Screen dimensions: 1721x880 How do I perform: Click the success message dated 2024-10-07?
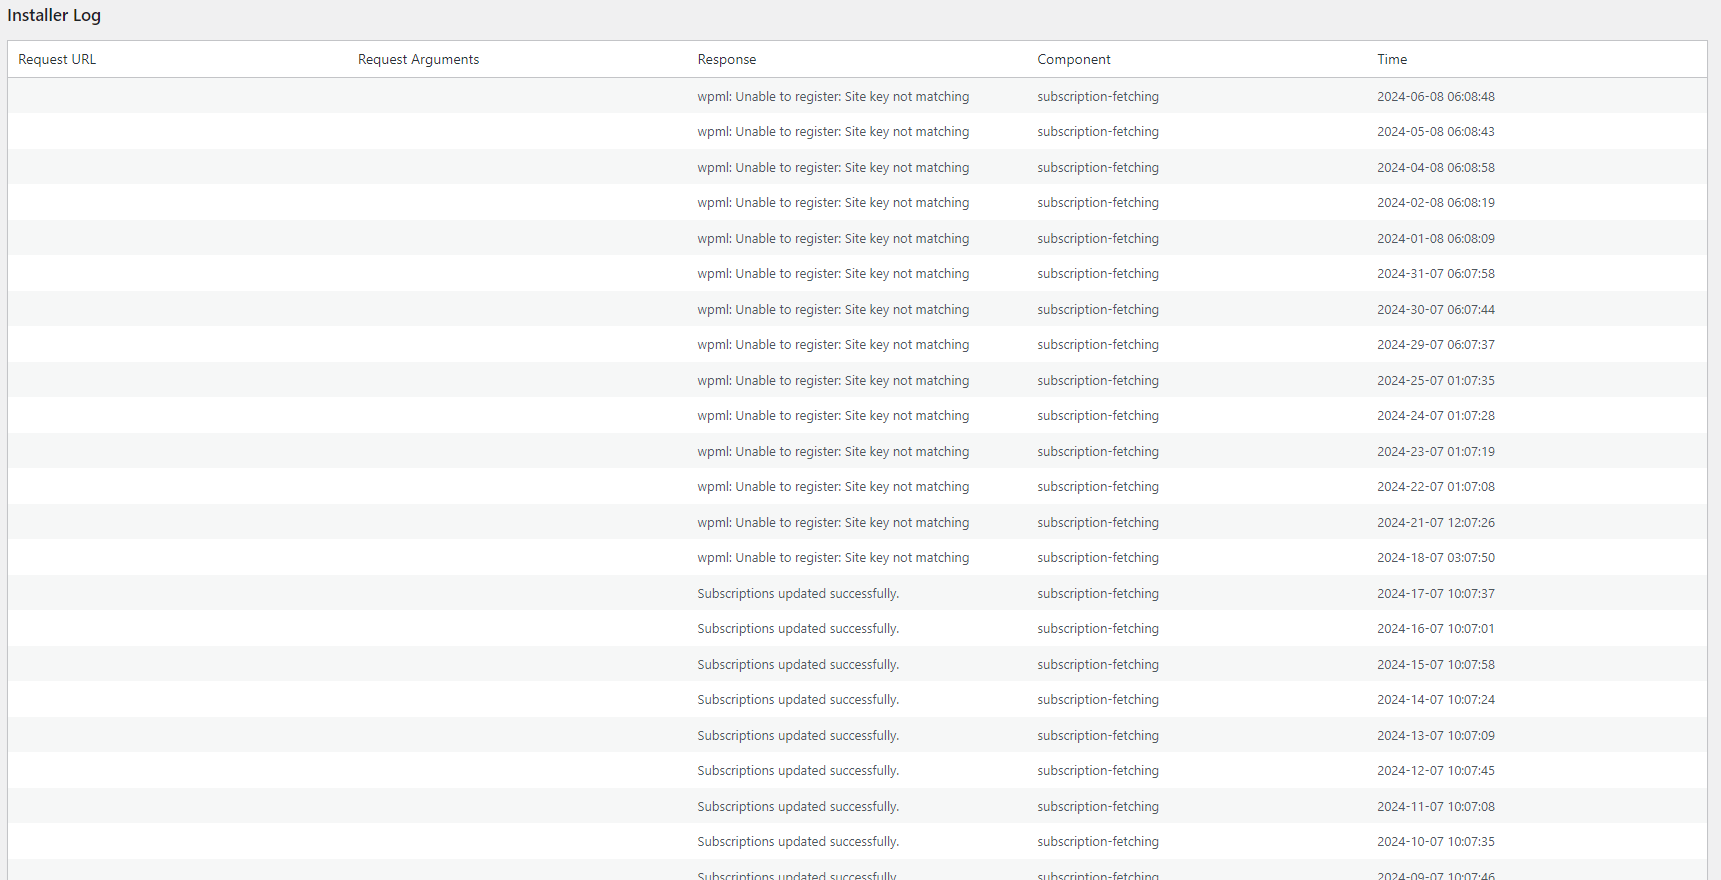point(797,842)
